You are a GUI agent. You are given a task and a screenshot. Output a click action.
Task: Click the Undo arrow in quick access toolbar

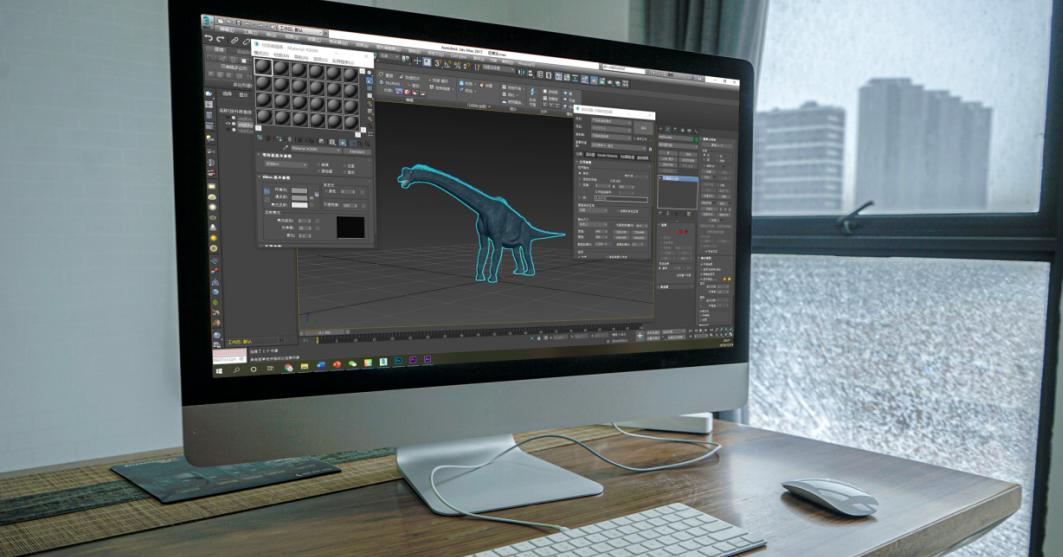[x=208, y=38]
